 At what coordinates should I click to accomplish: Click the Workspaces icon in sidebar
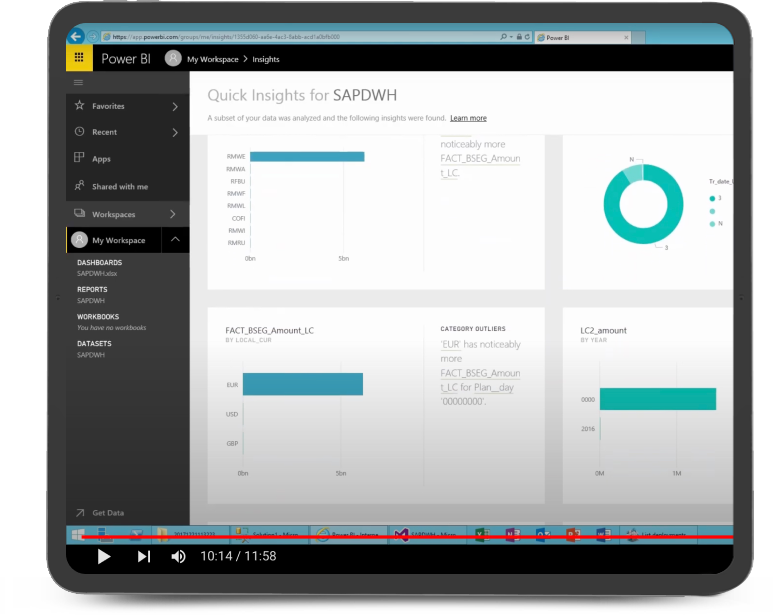[x=79, y=213]
